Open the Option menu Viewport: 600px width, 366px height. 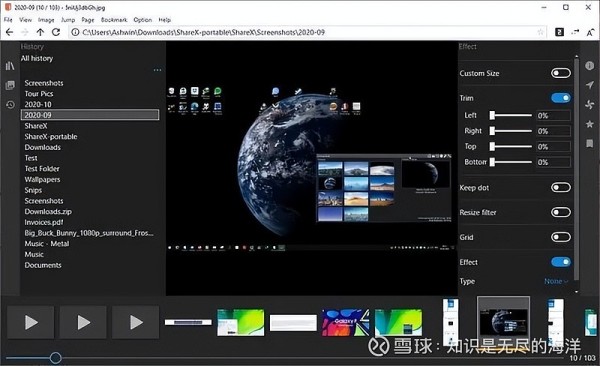pyautogui.click(x=142, y=20)
